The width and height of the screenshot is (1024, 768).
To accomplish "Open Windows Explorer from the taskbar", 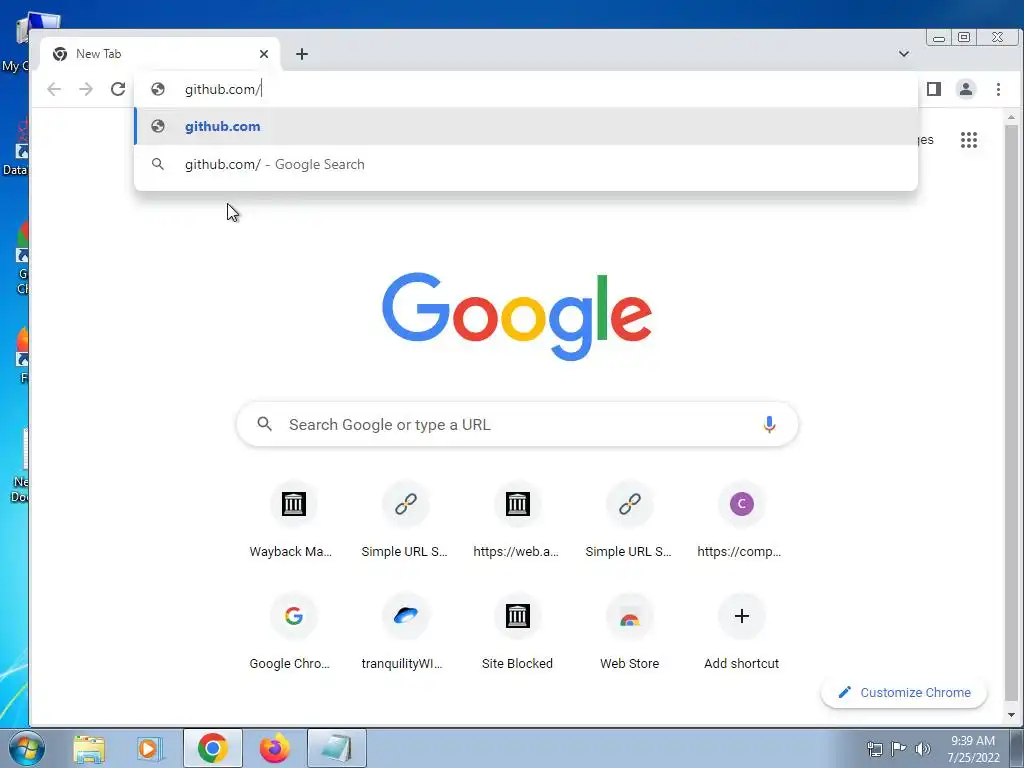I will [x=89, y=748].
